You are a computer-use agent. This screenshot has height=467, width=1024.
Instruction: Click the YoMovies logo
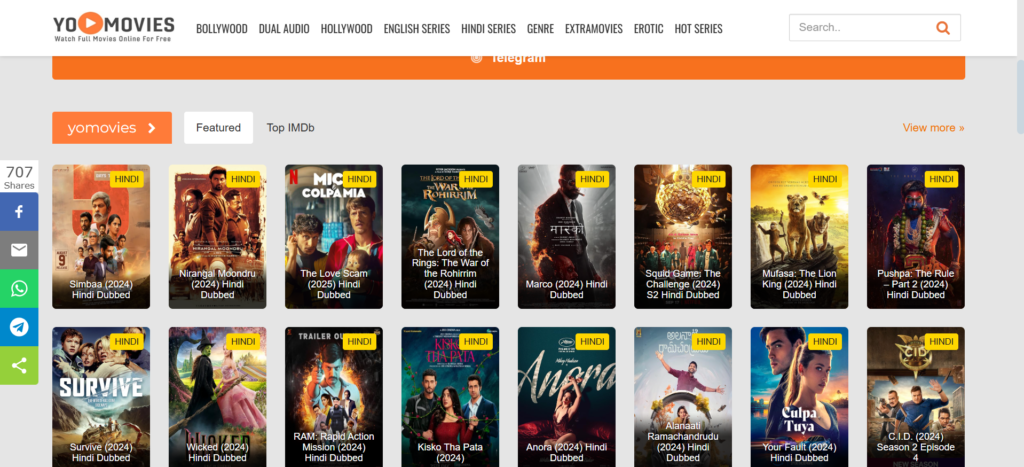click(114, 27)
